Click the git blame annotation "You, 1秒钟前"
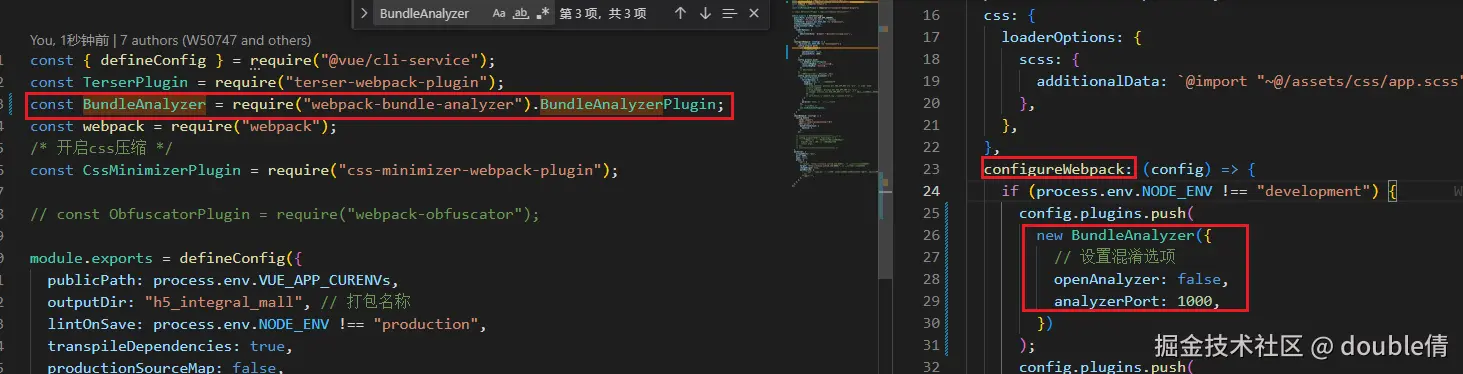The width and height of the screenshot is (1463, 374). (x=71, y=40)
